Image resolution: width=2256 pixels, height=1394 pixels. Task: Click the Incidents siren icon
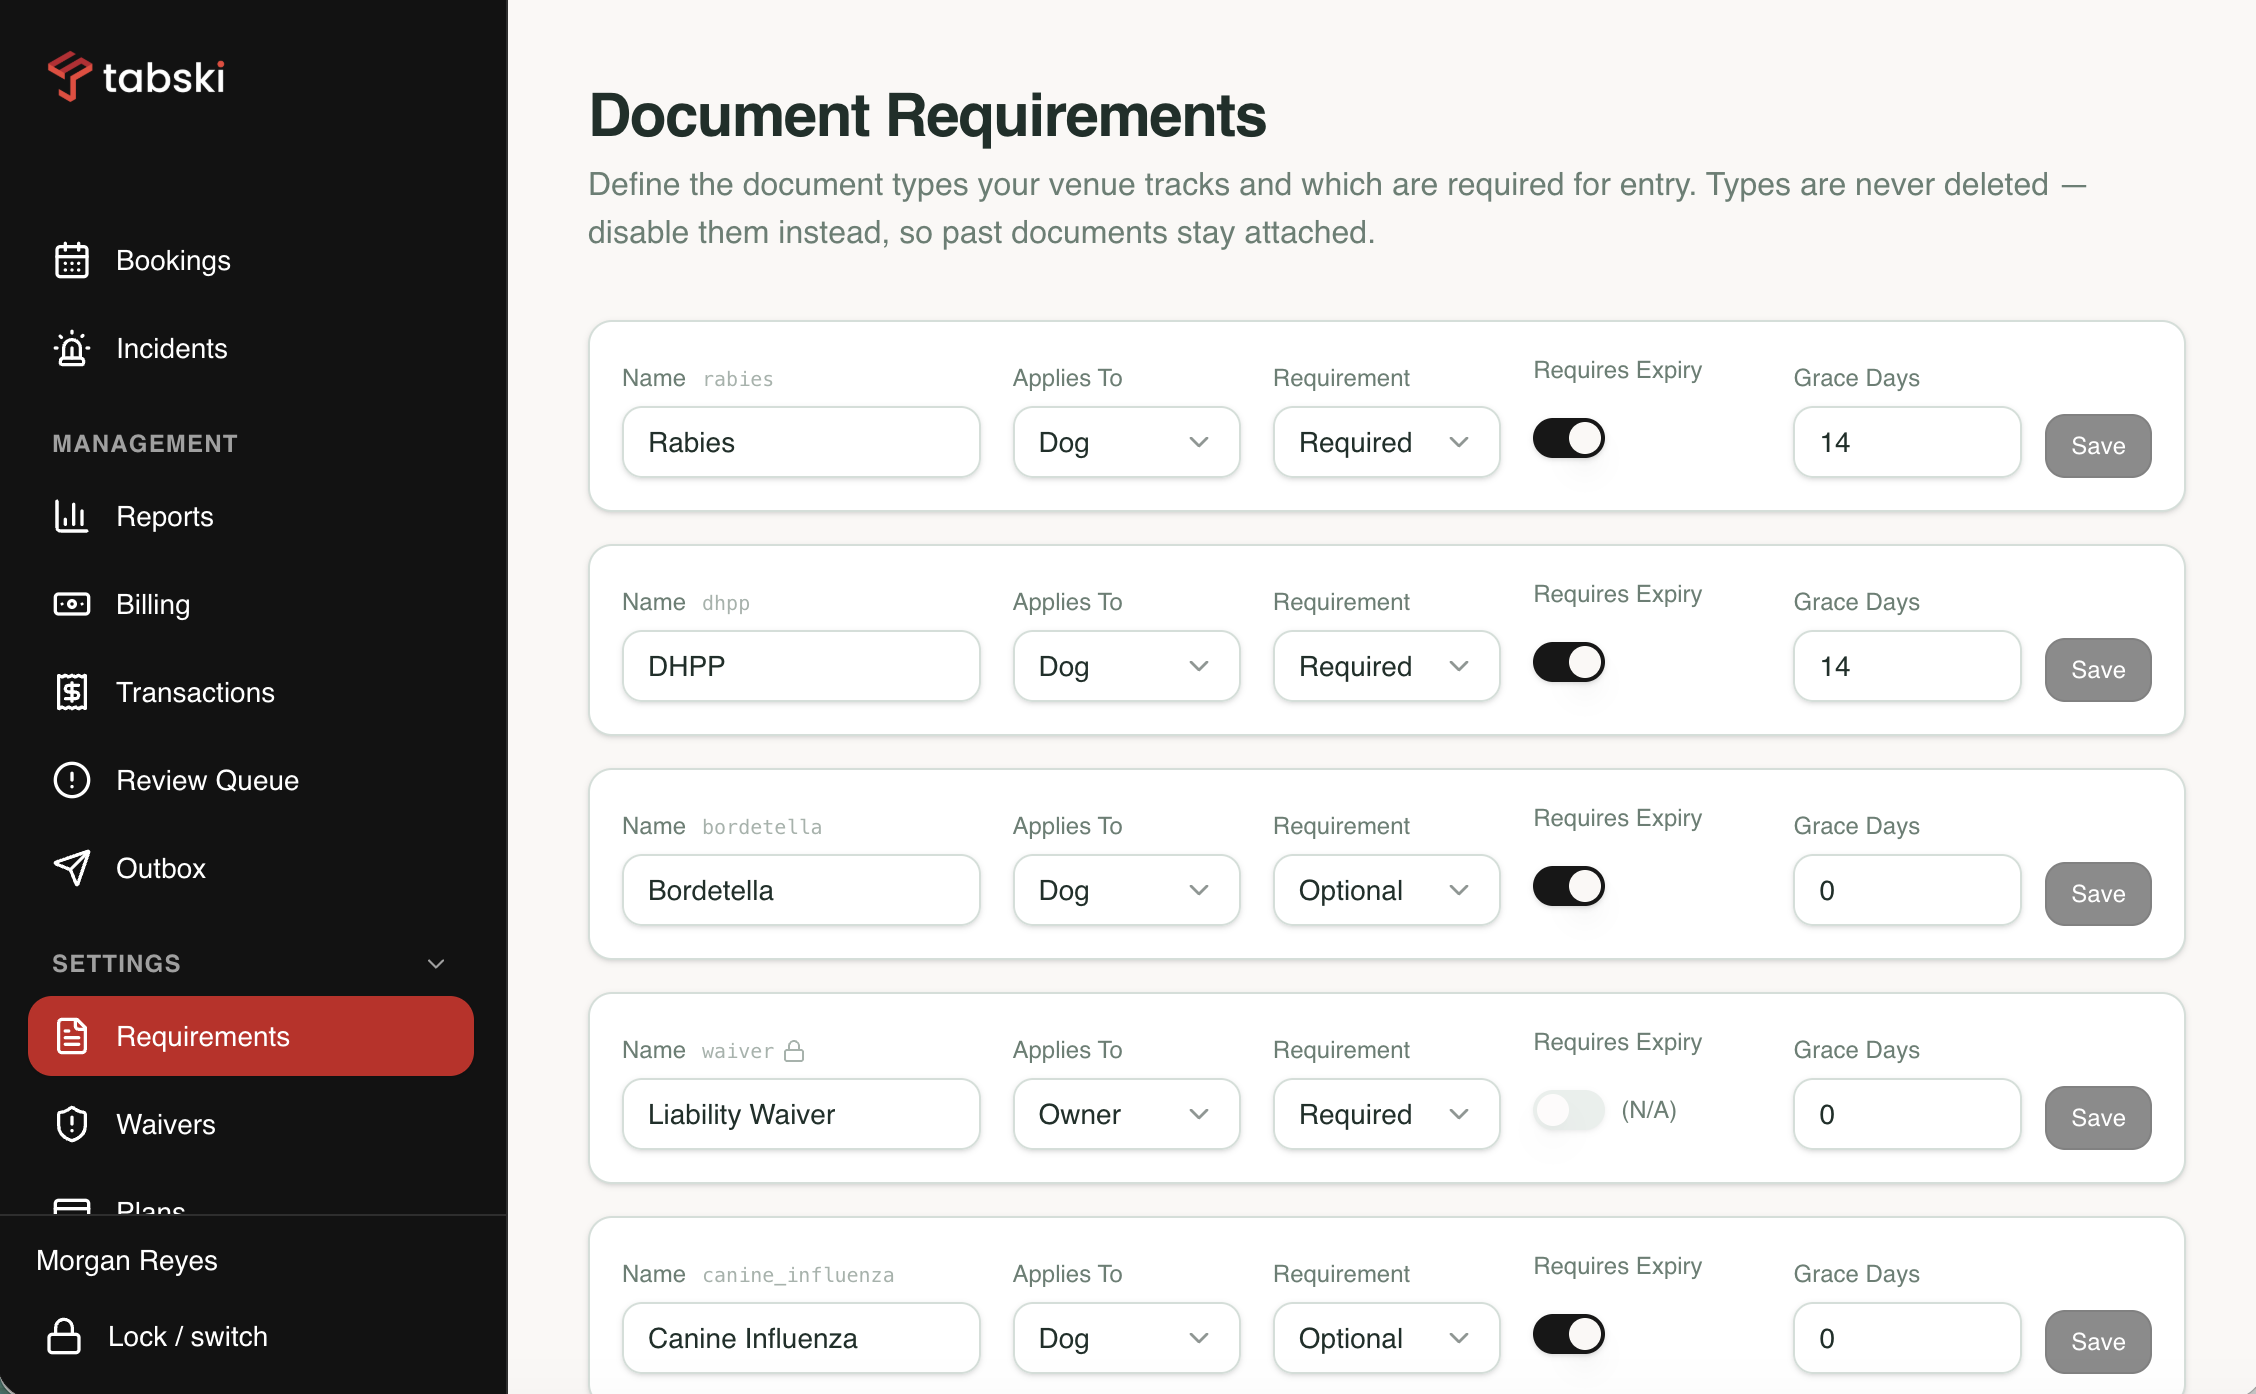pos(72,348)
